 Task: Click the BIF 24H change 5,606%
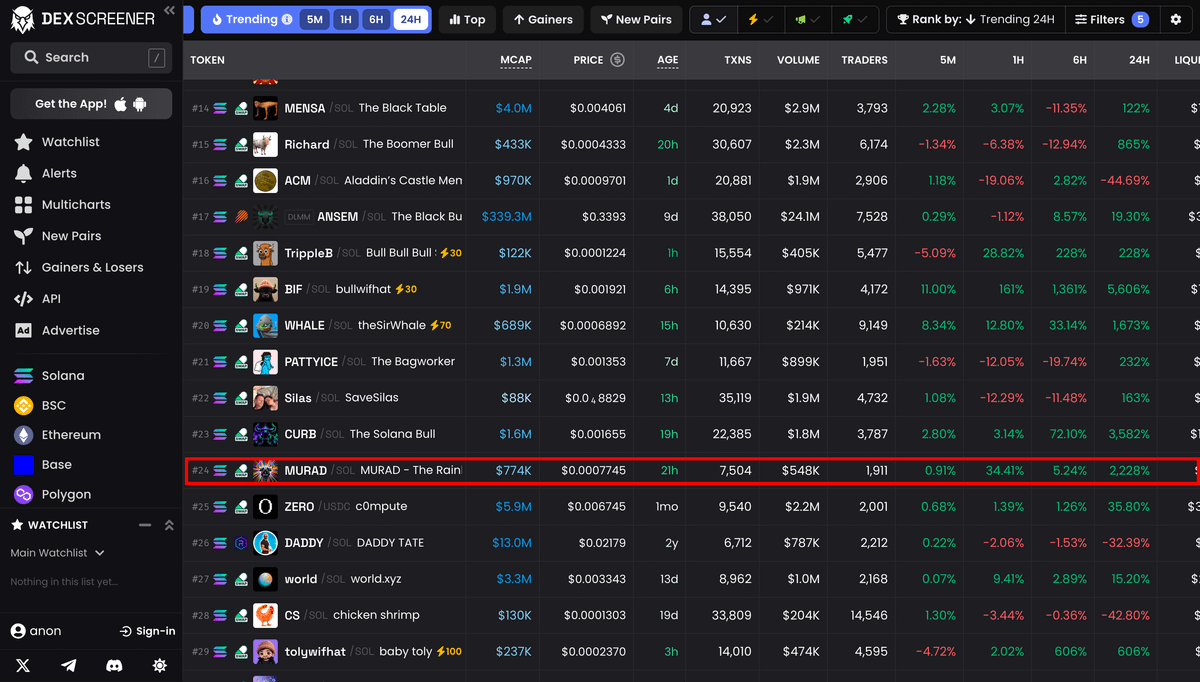[1127, 289]
